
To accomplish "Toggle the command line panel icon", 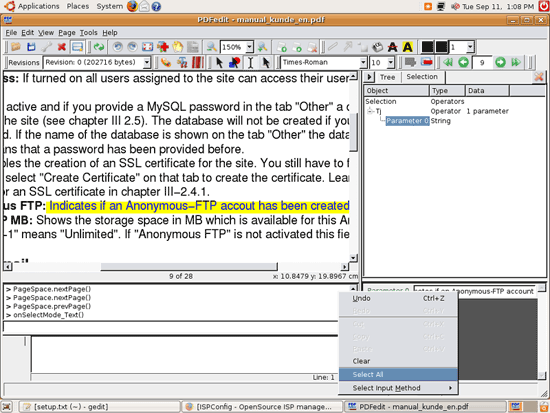I will 77,47.
